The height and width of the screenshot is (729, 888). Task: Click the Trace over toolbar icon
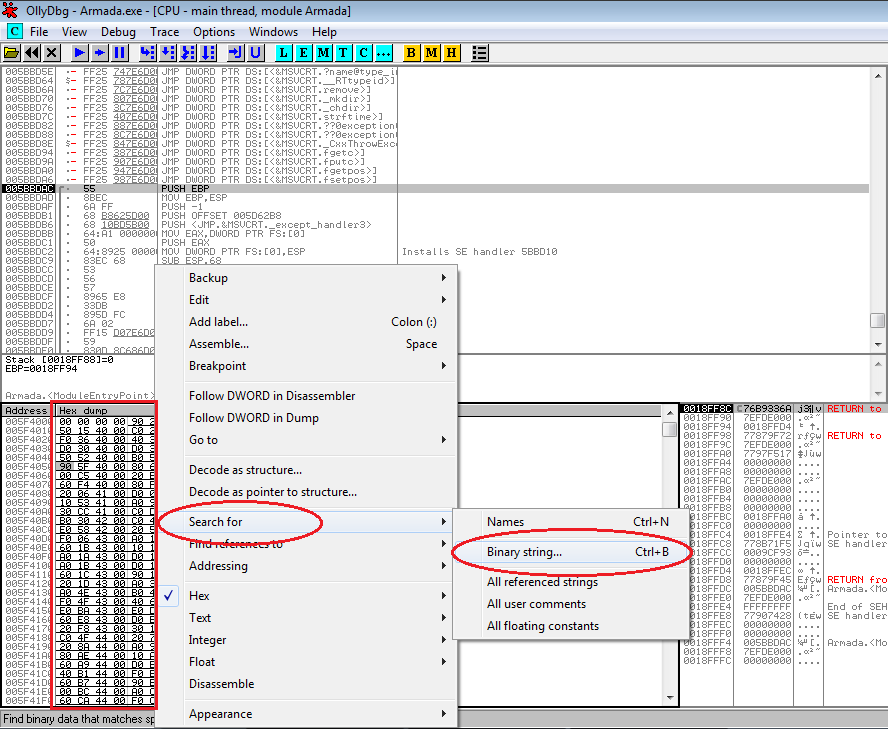[208, 53]
